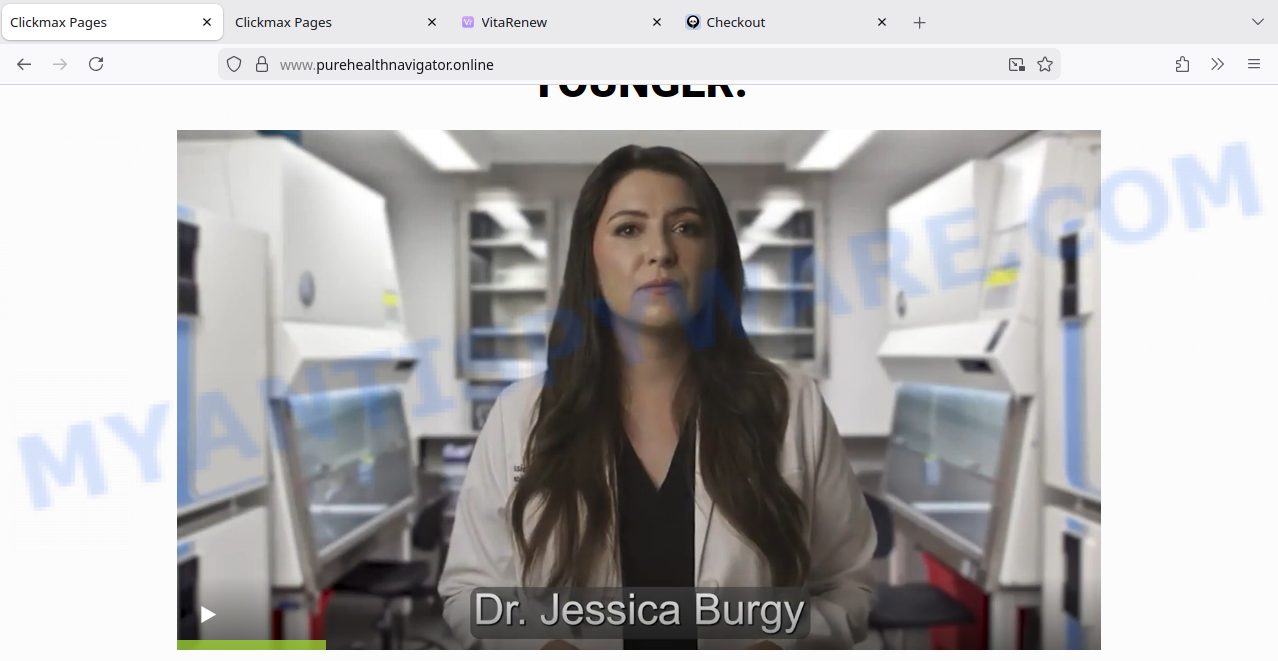Screen dimensions: 1278x661
Task: Close the VitaRenew tab
Action: [x=657, y=22]
